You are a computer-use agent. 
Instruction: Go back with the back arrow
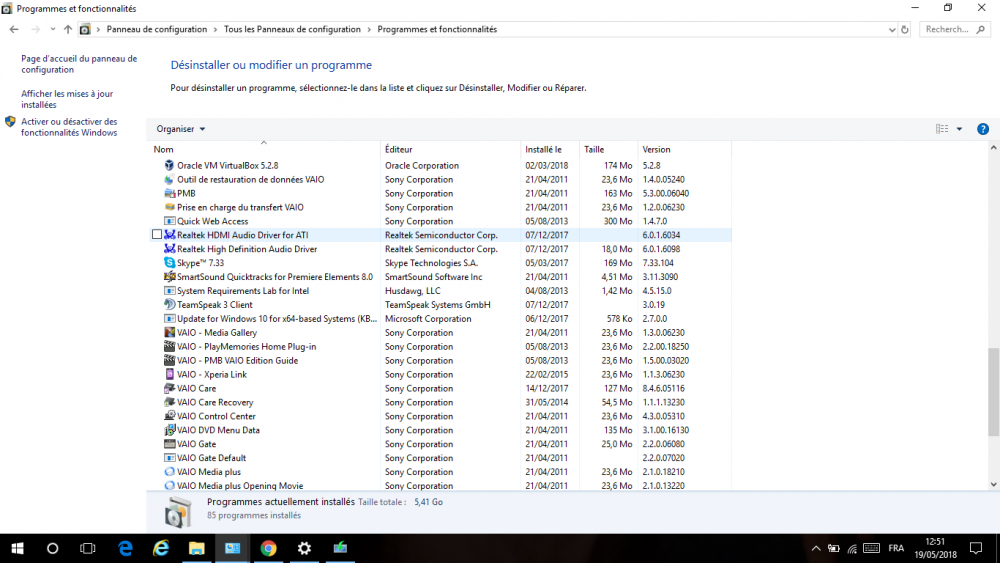[14, 30]
